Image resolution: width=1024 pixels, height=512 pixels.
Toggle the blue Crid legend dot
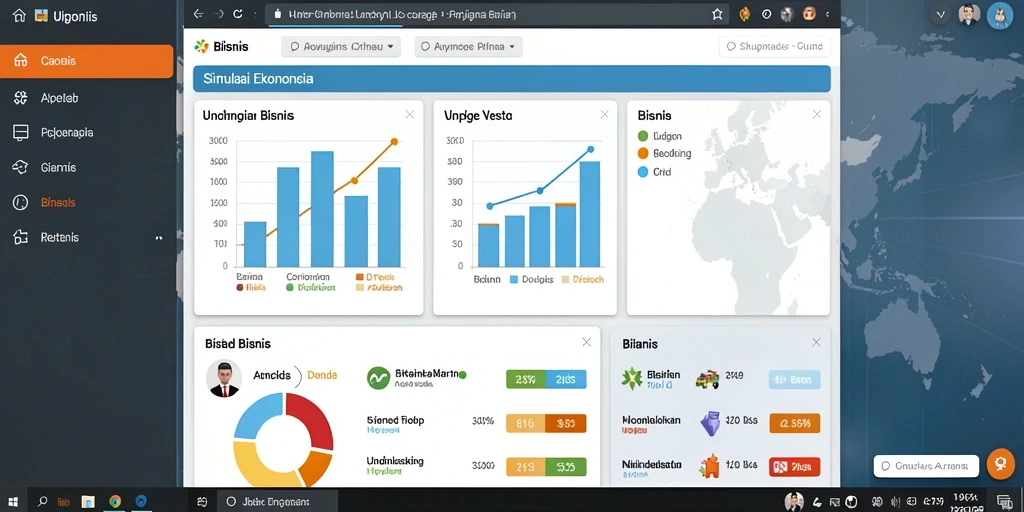tap(643, 172)
